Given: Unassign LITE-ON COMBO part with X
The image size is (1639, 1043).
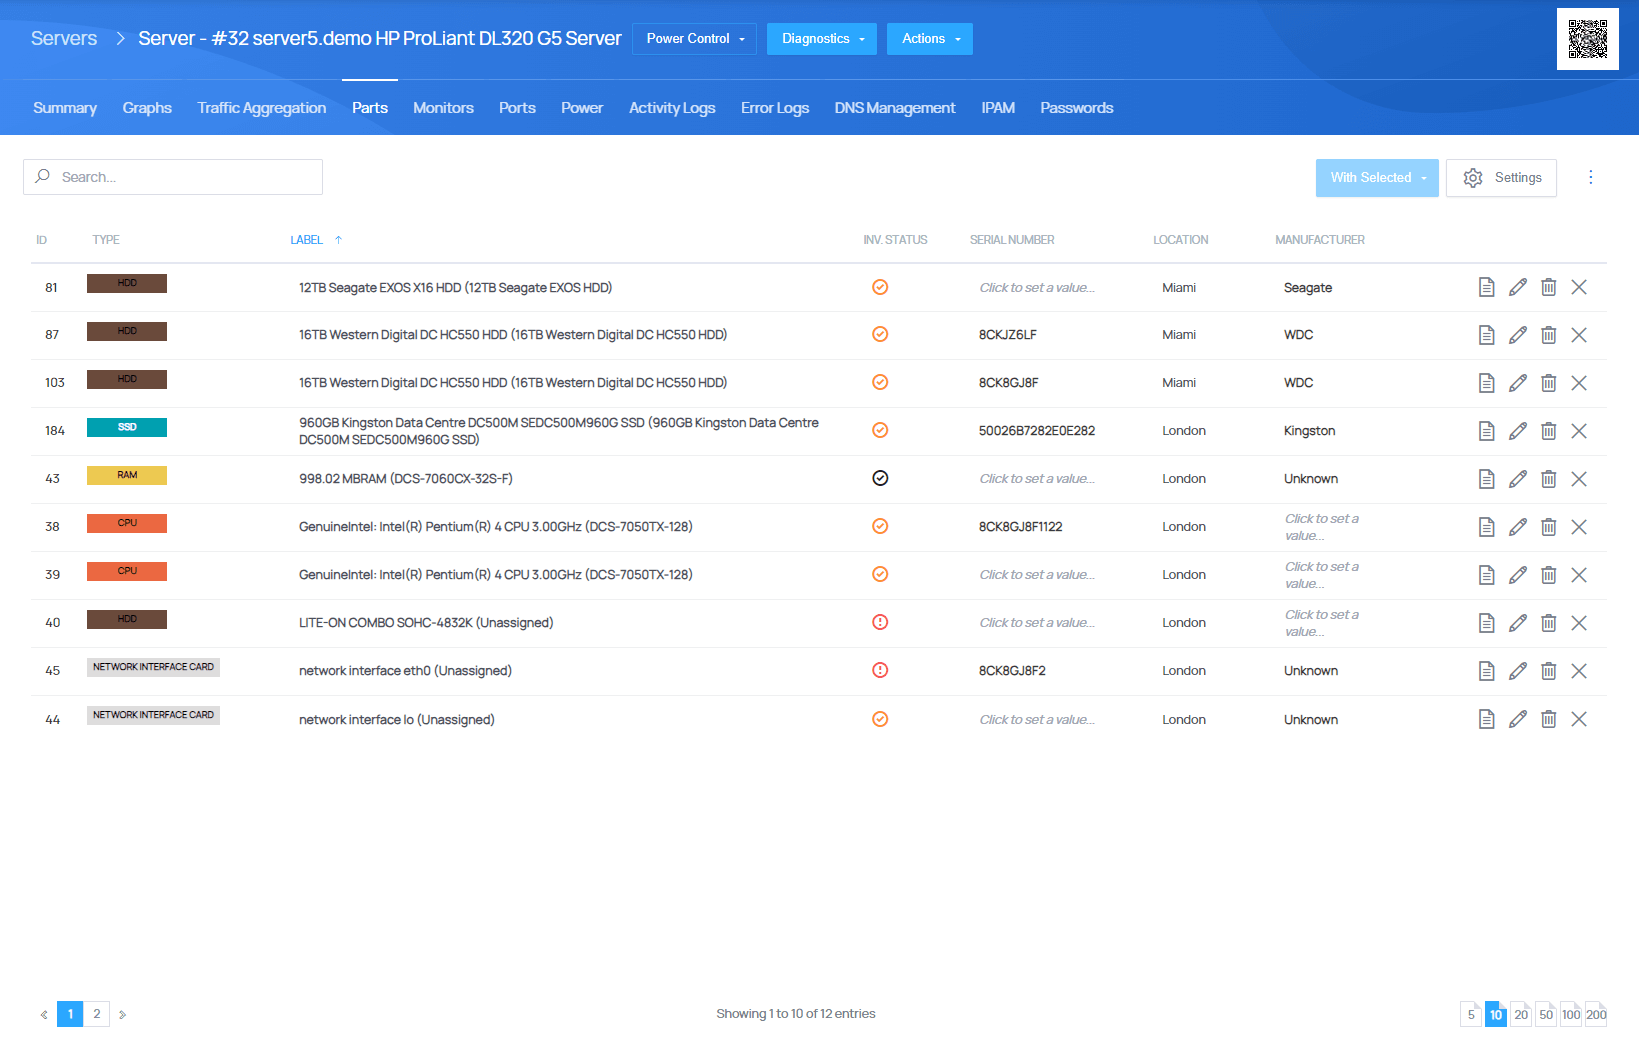Looking at the screenshot, I should point(1579,623).
